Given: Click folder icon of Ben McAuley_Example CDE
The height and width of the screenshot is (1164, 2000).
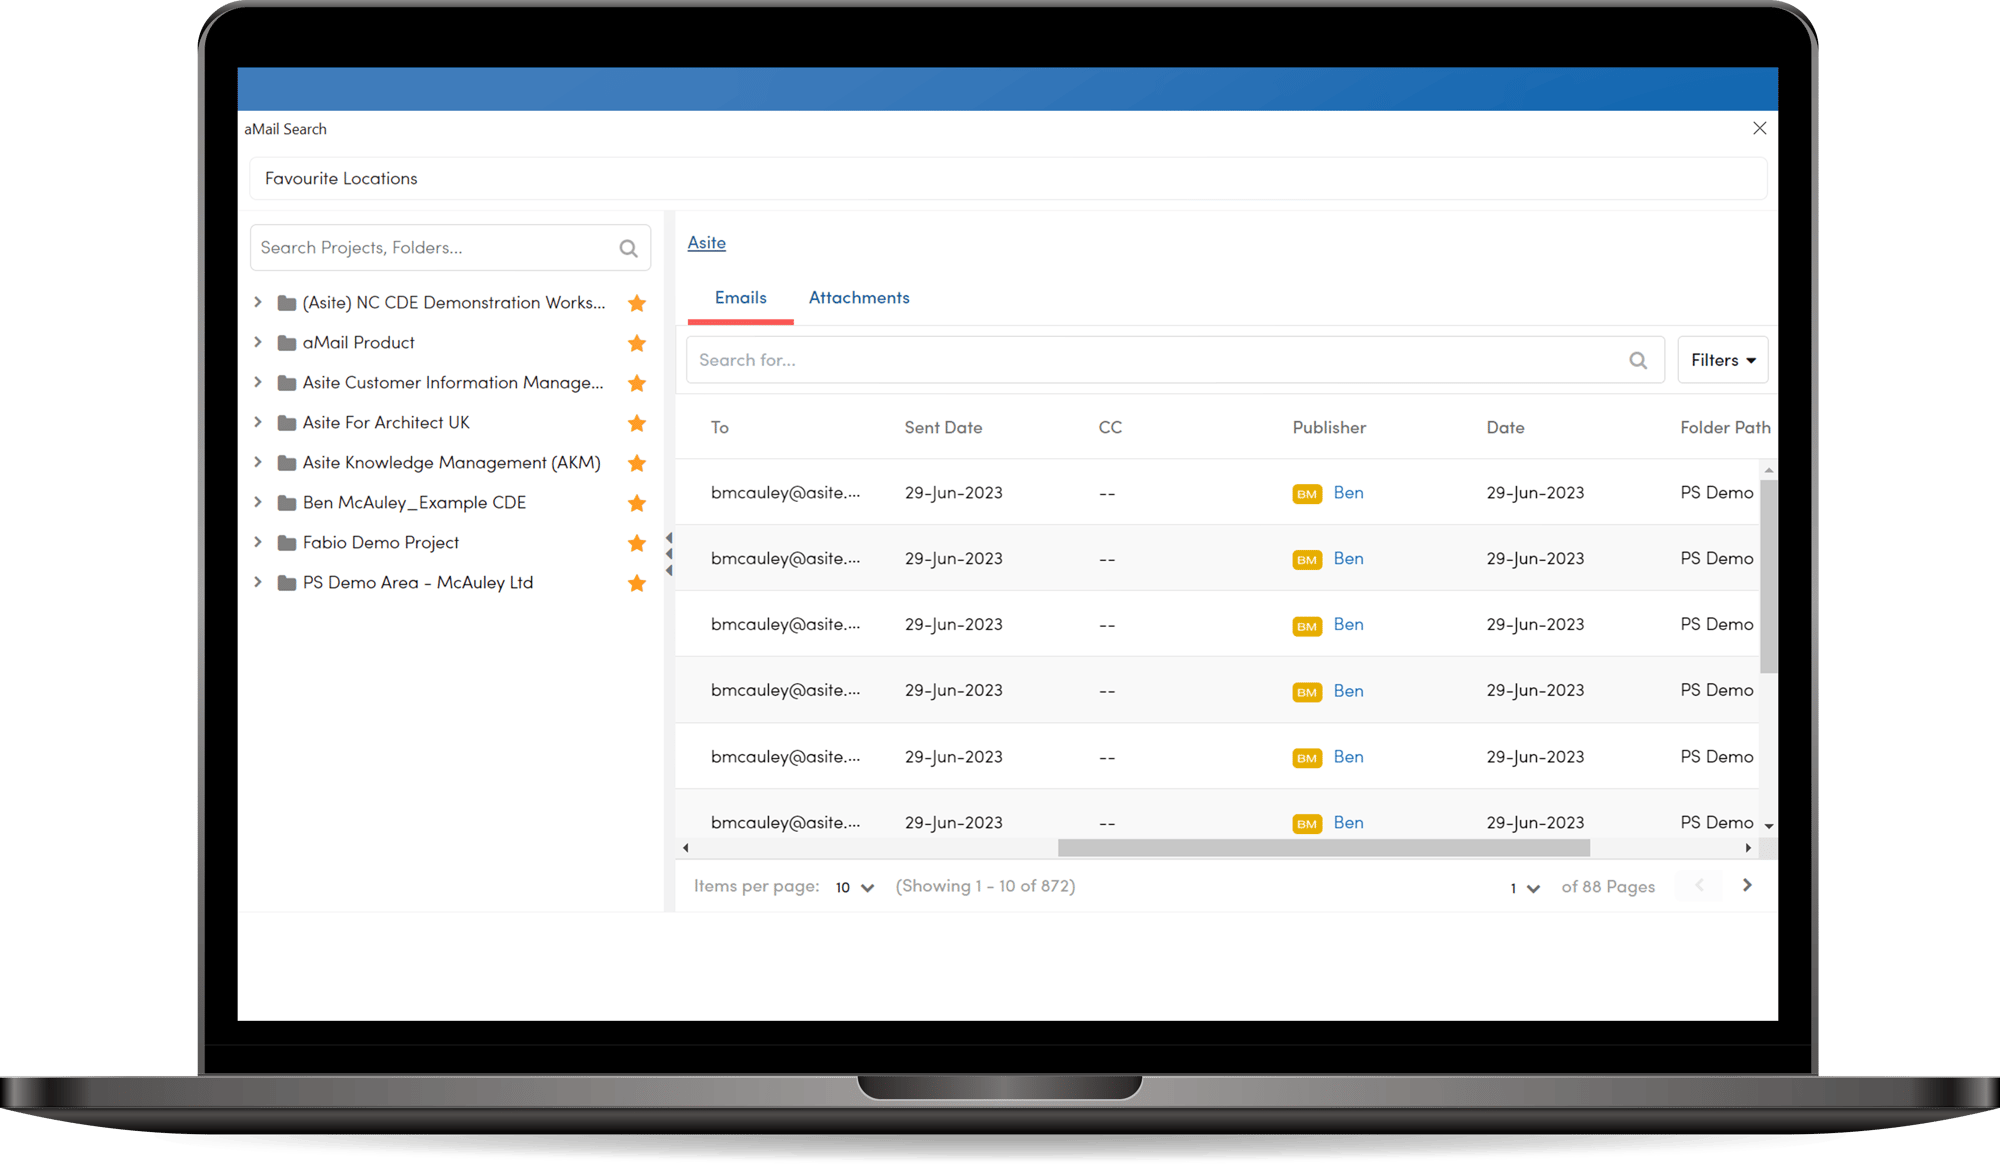Looking at the screenshot, I should [287, 503].
